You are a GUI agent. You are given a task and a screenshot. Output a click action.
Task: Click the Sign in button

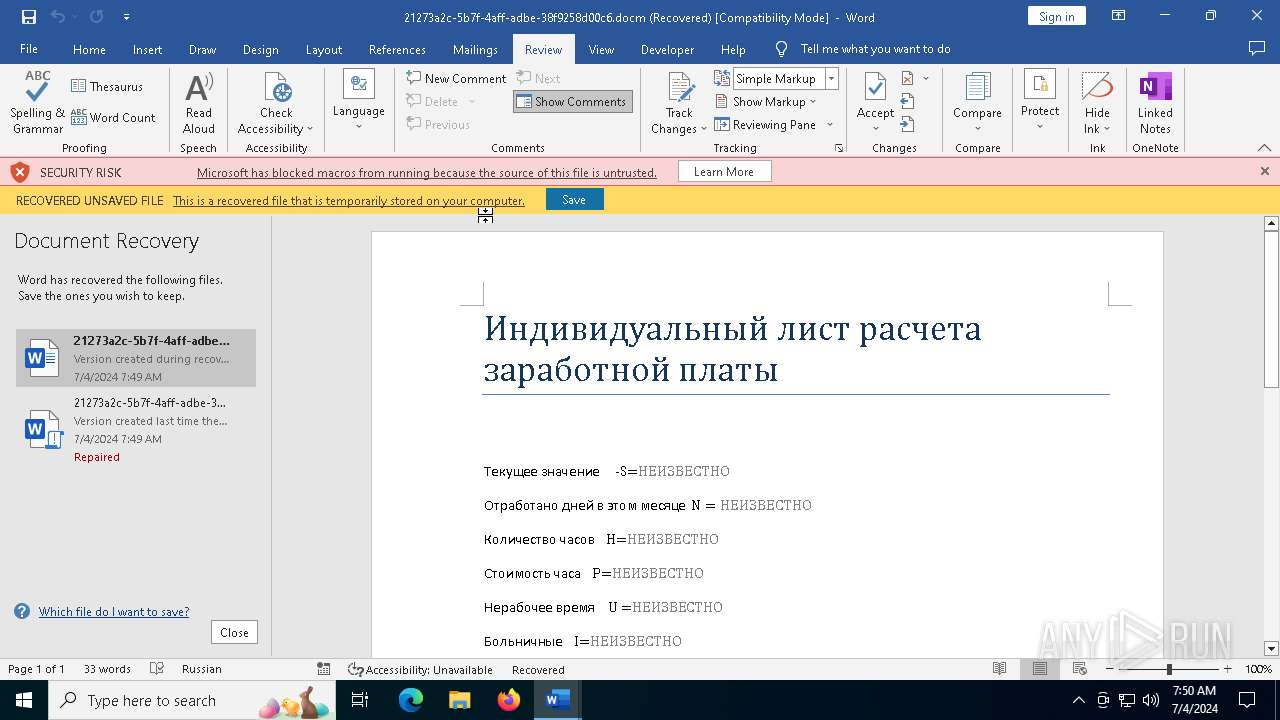[x=1056, y=16]
